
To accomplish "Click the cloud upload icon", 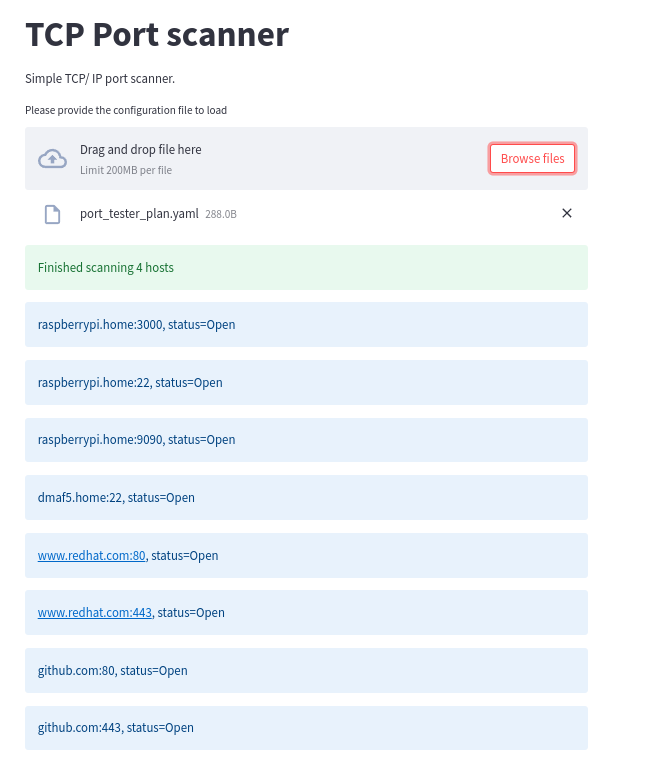I will click(52, 159).
